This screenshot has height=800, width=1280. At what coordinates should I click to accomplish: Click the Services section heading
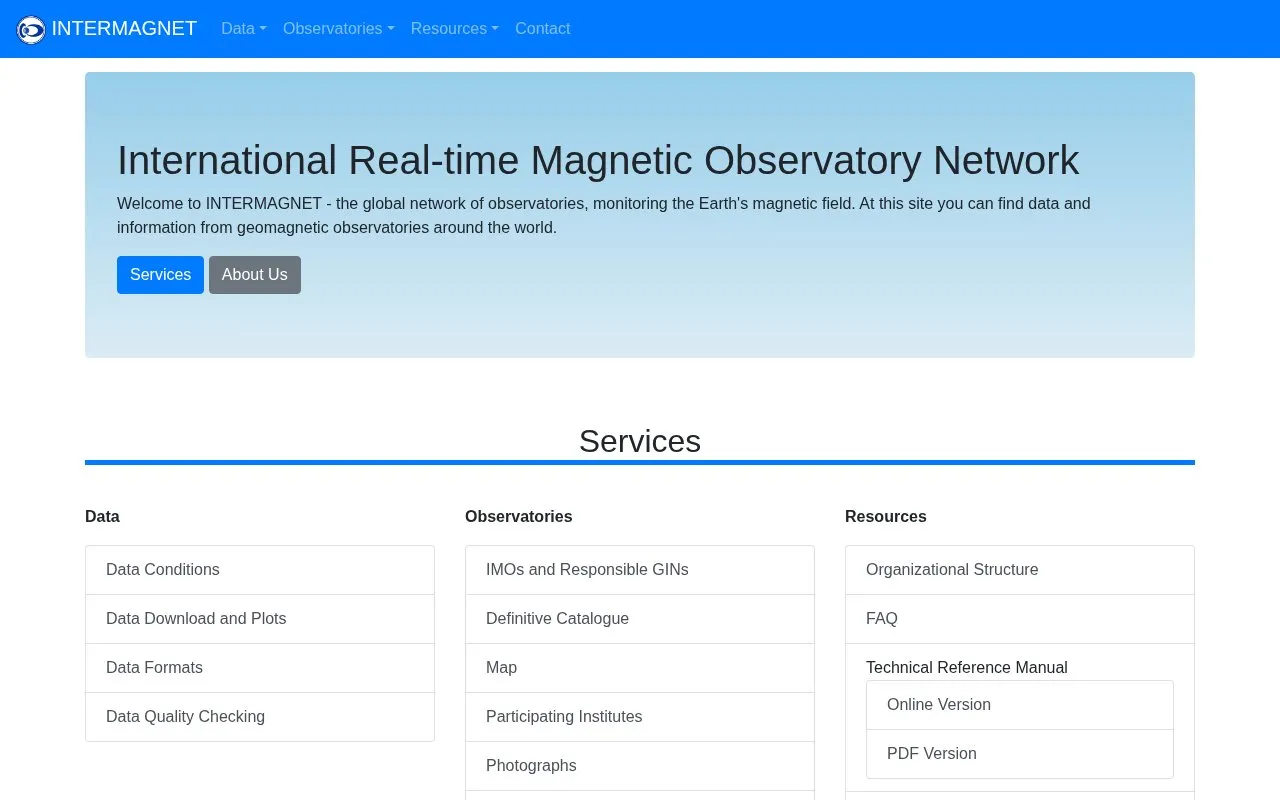pos(640,441)
